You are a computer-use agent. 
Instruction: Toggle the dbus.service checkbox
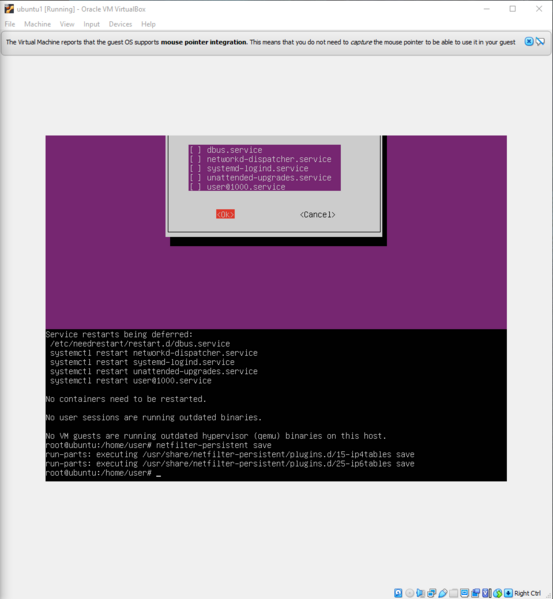(x=196, y=150)
